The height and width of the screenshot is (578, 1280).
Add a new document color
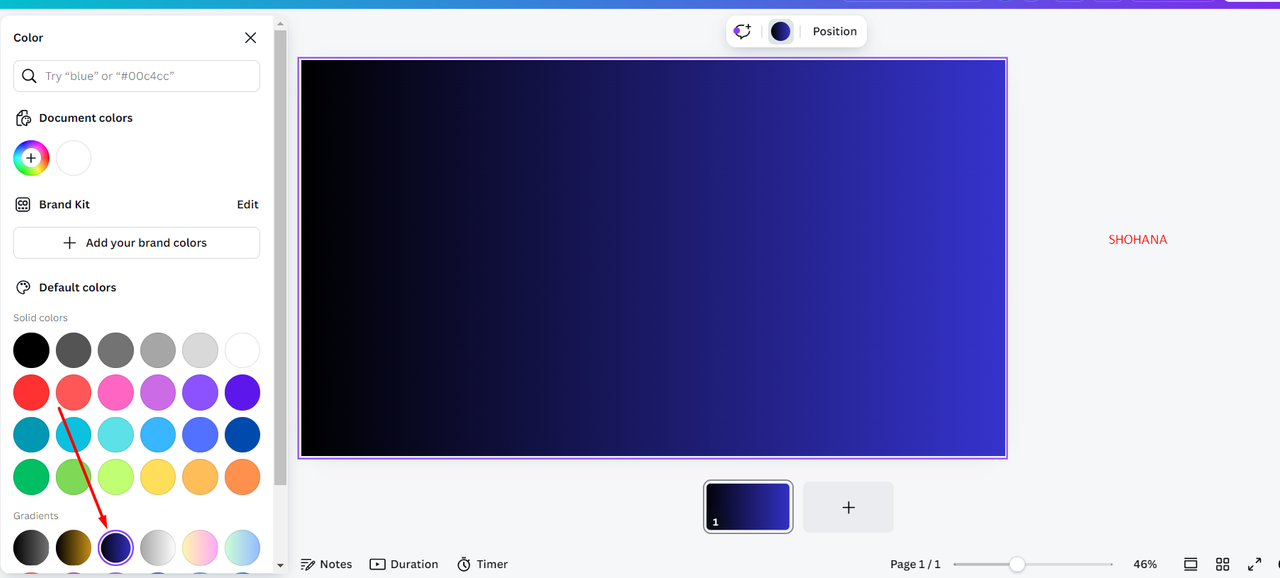click(x=31, y=158)
